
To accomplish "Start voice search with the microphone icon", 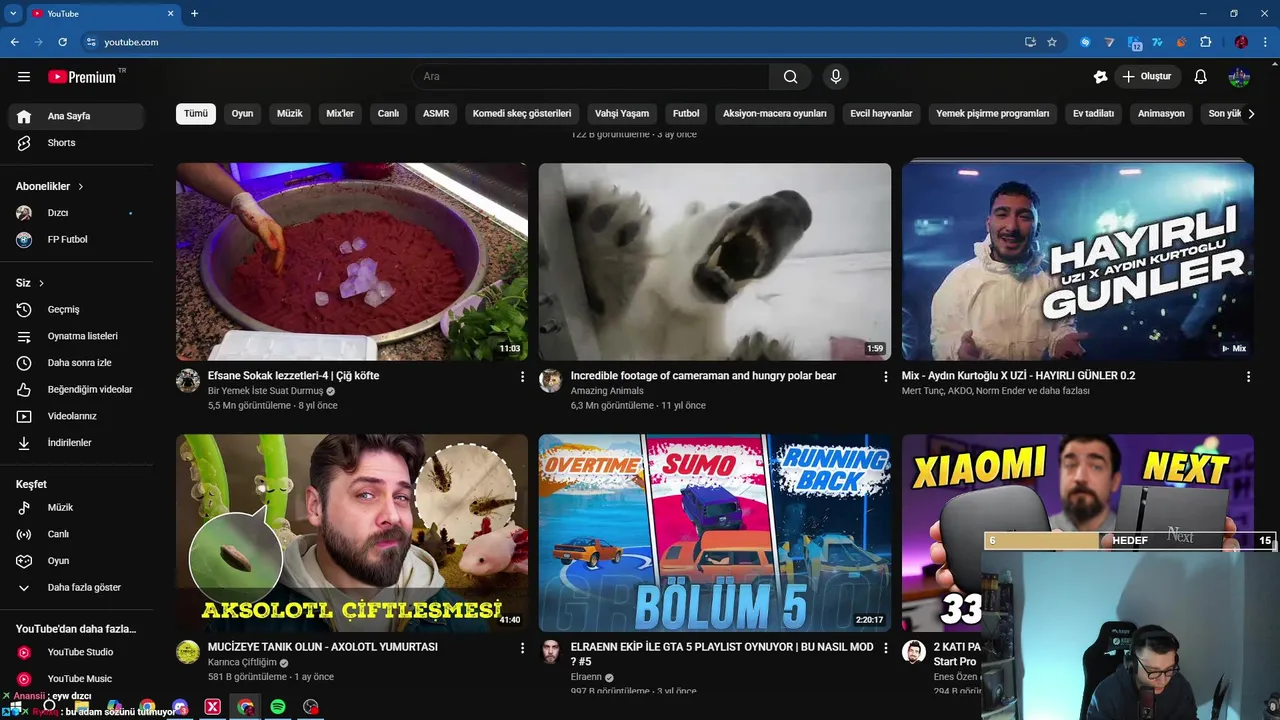I will [836, 77].
